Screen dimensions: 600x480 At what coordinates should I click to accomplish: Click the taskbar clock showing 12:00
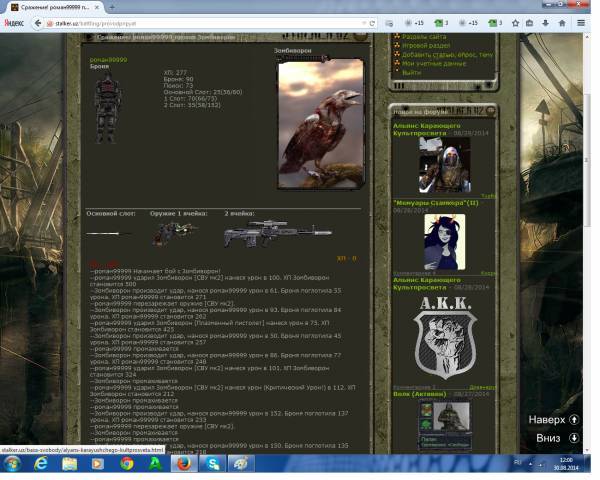tap(566, 464)
